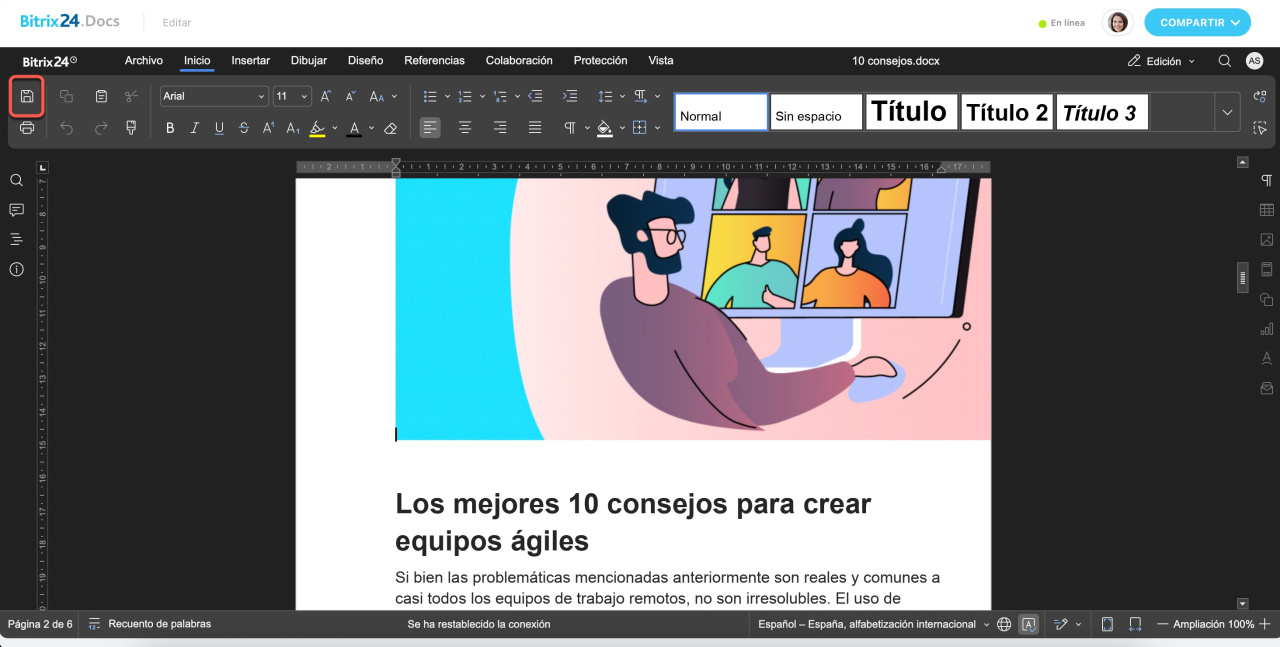Open the table settings in right sidebar
This screenshot has width=1280, height=647.
coord(1267,210)
